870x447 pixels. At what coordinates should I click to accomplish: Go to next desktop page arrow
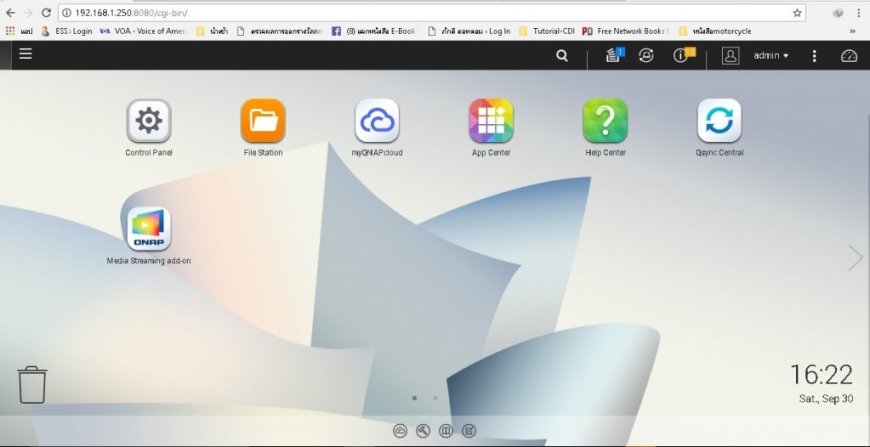[x=855, y=258]
